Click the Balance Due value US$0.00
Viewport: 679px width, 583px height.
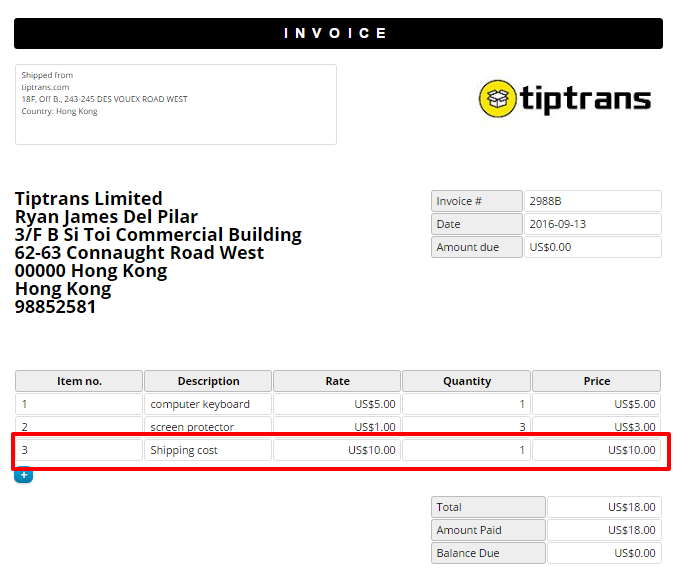click(x=604, y=553)
